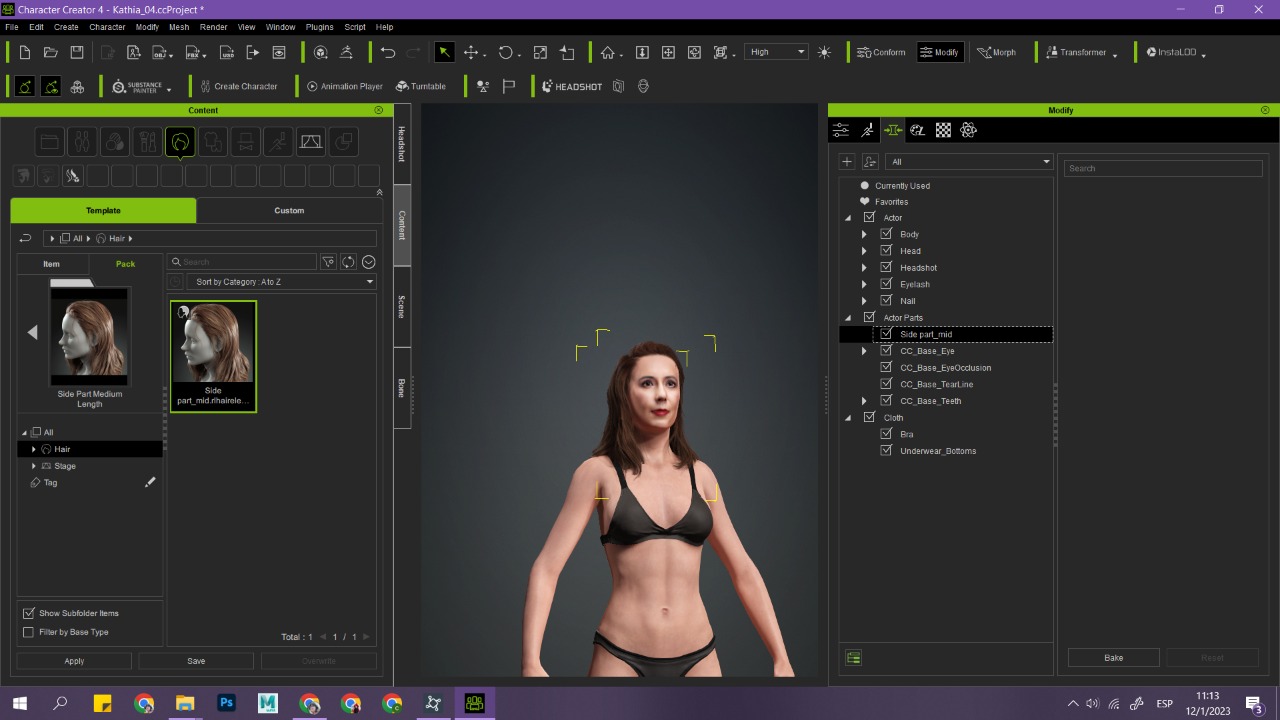Select the Cloth category icon
1280x720 pixels.
click(213, 142)
